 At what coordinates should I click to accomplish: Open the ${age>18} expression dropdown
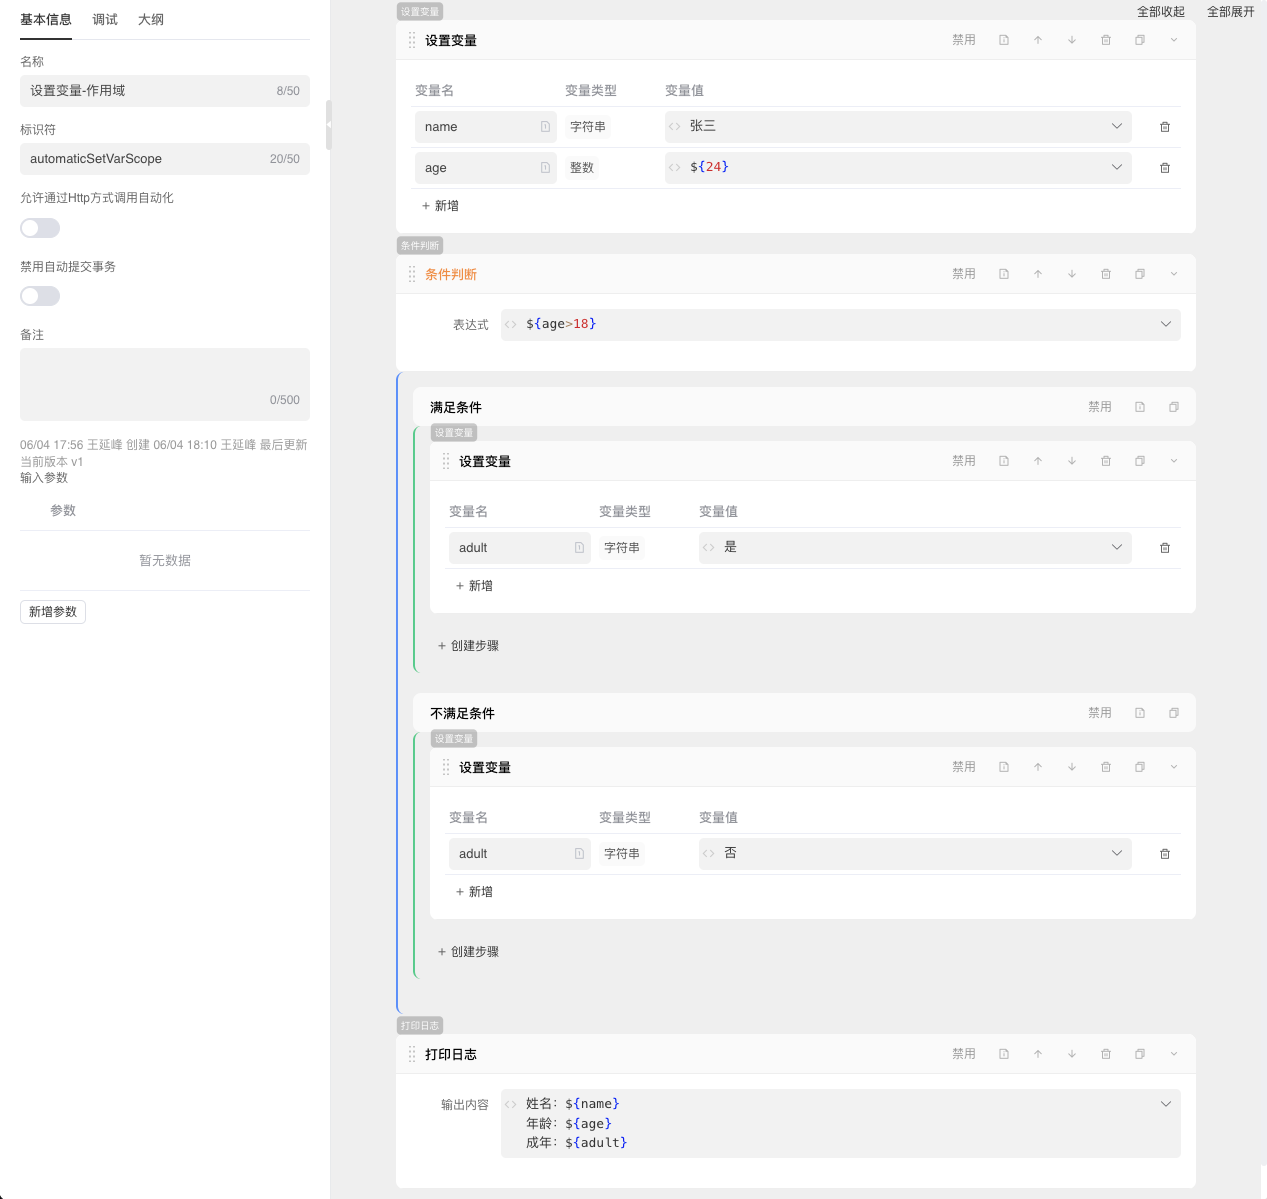click(1165, 324)
